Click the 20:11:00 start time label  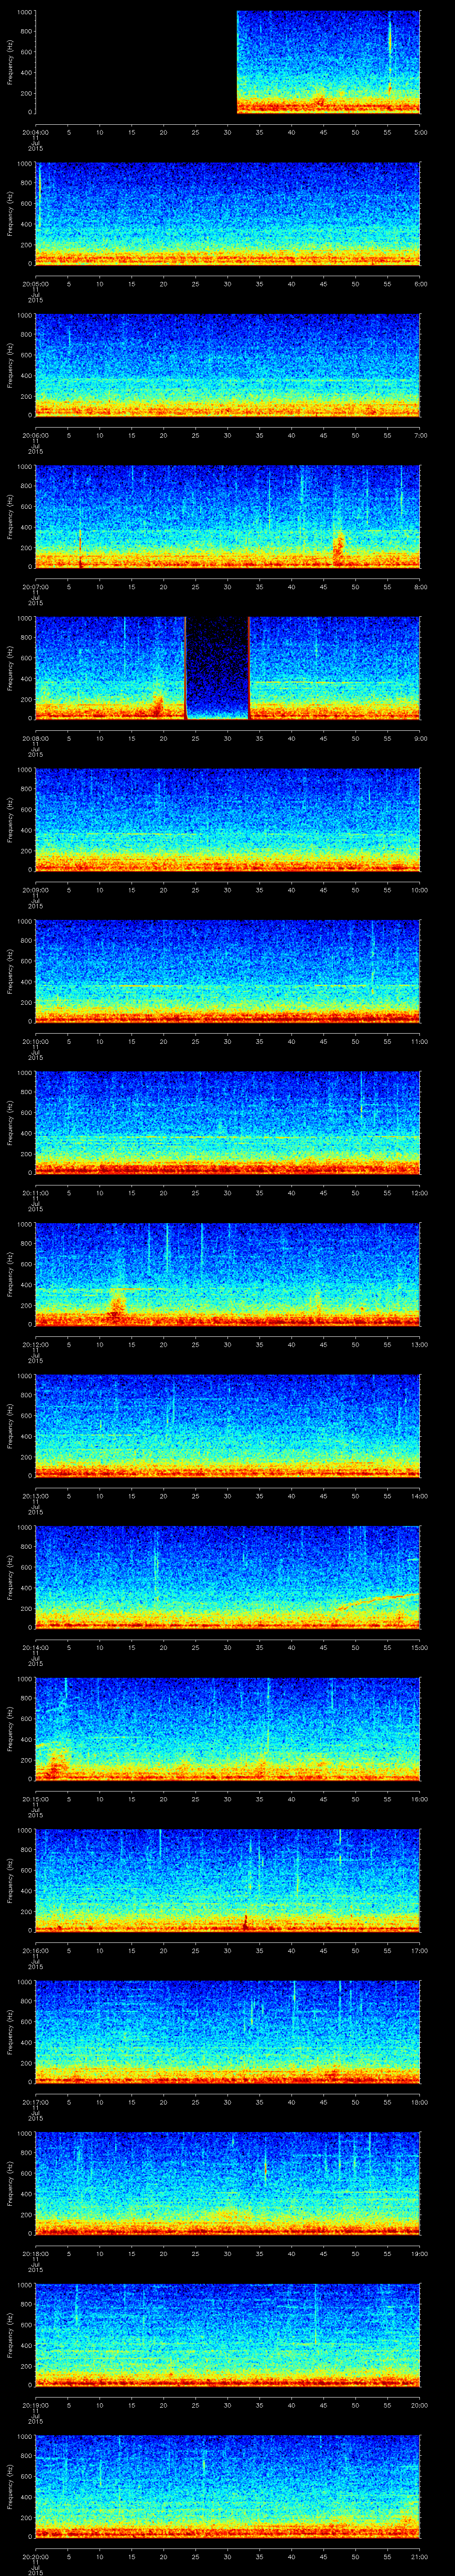click(35, 1192)
